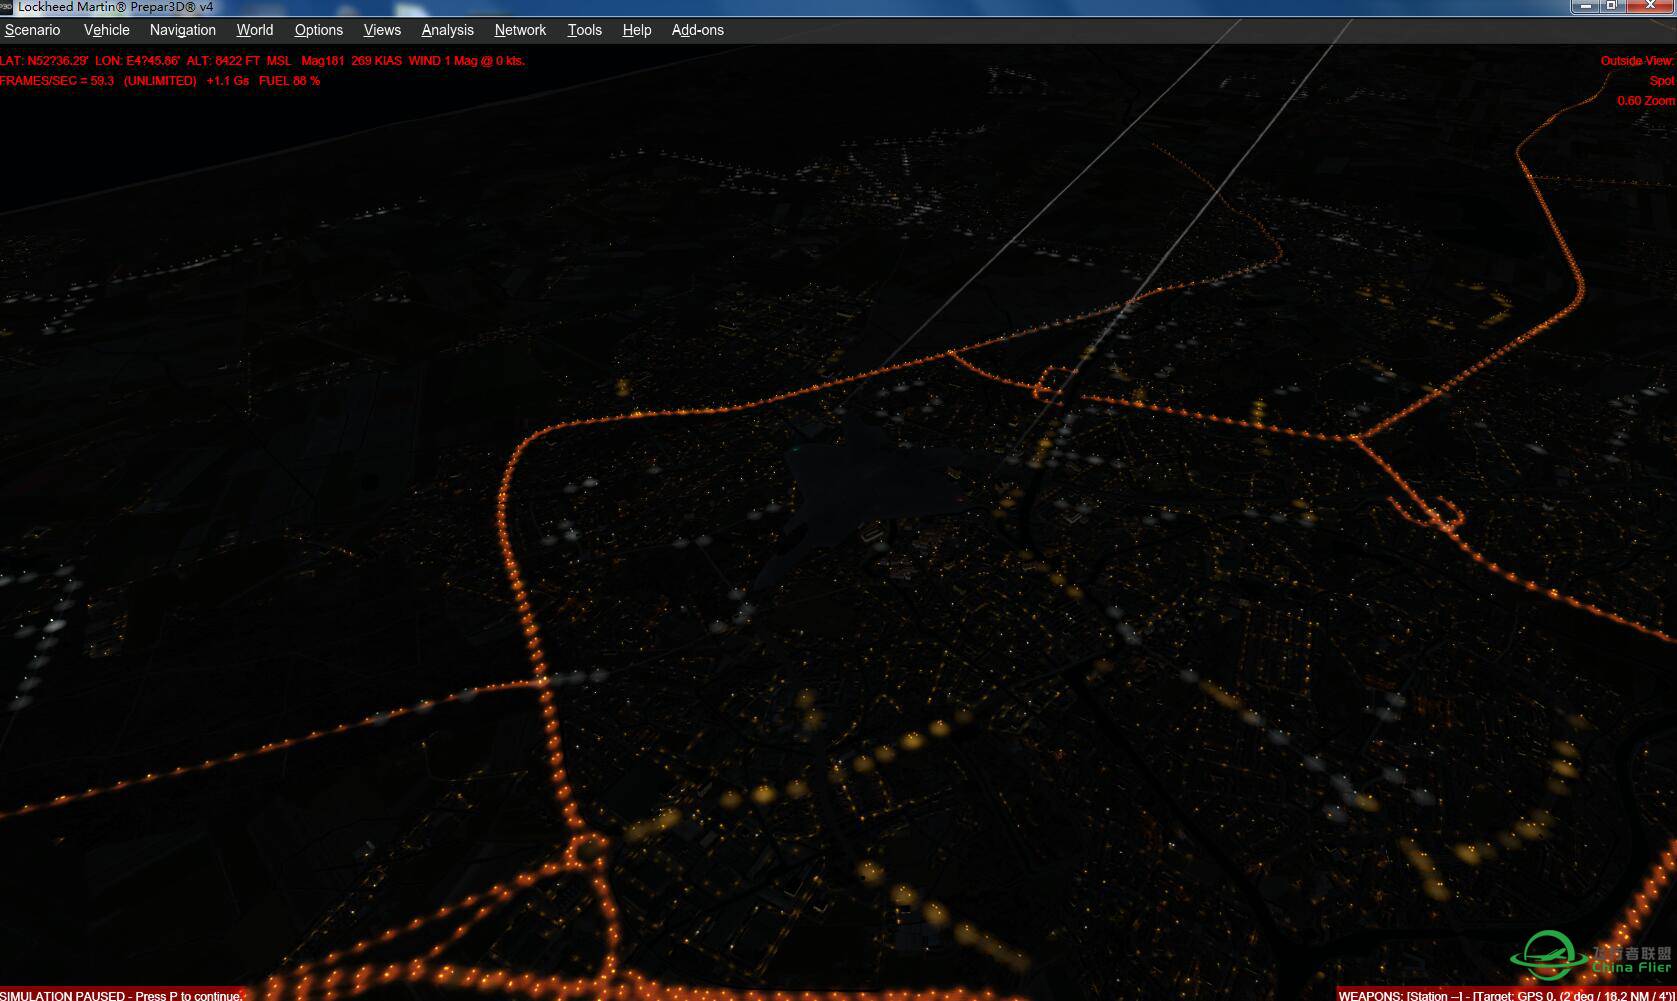
Task: Open the Analysis menu
Action: tap(447, 30)
